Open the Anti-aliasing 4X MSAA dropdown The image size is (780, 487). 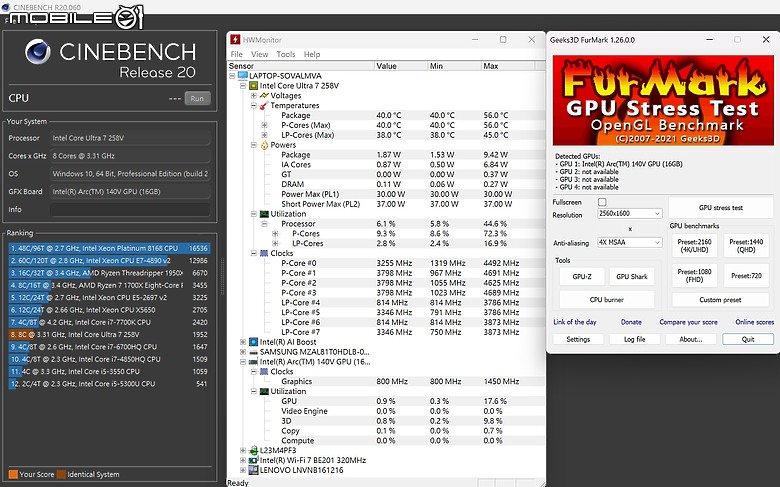(629, 242)
